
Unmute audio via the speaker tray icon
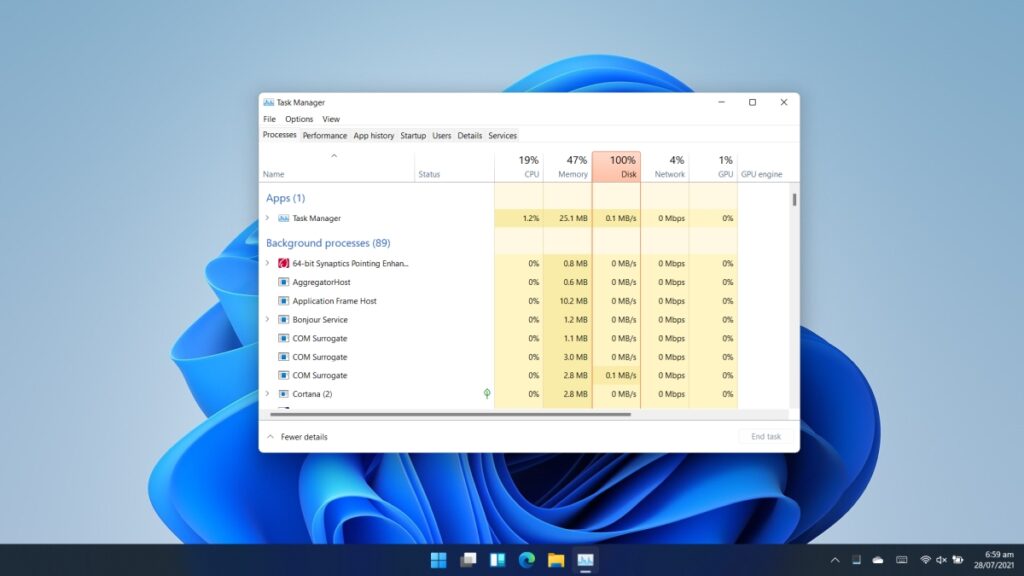click(942, 560)
